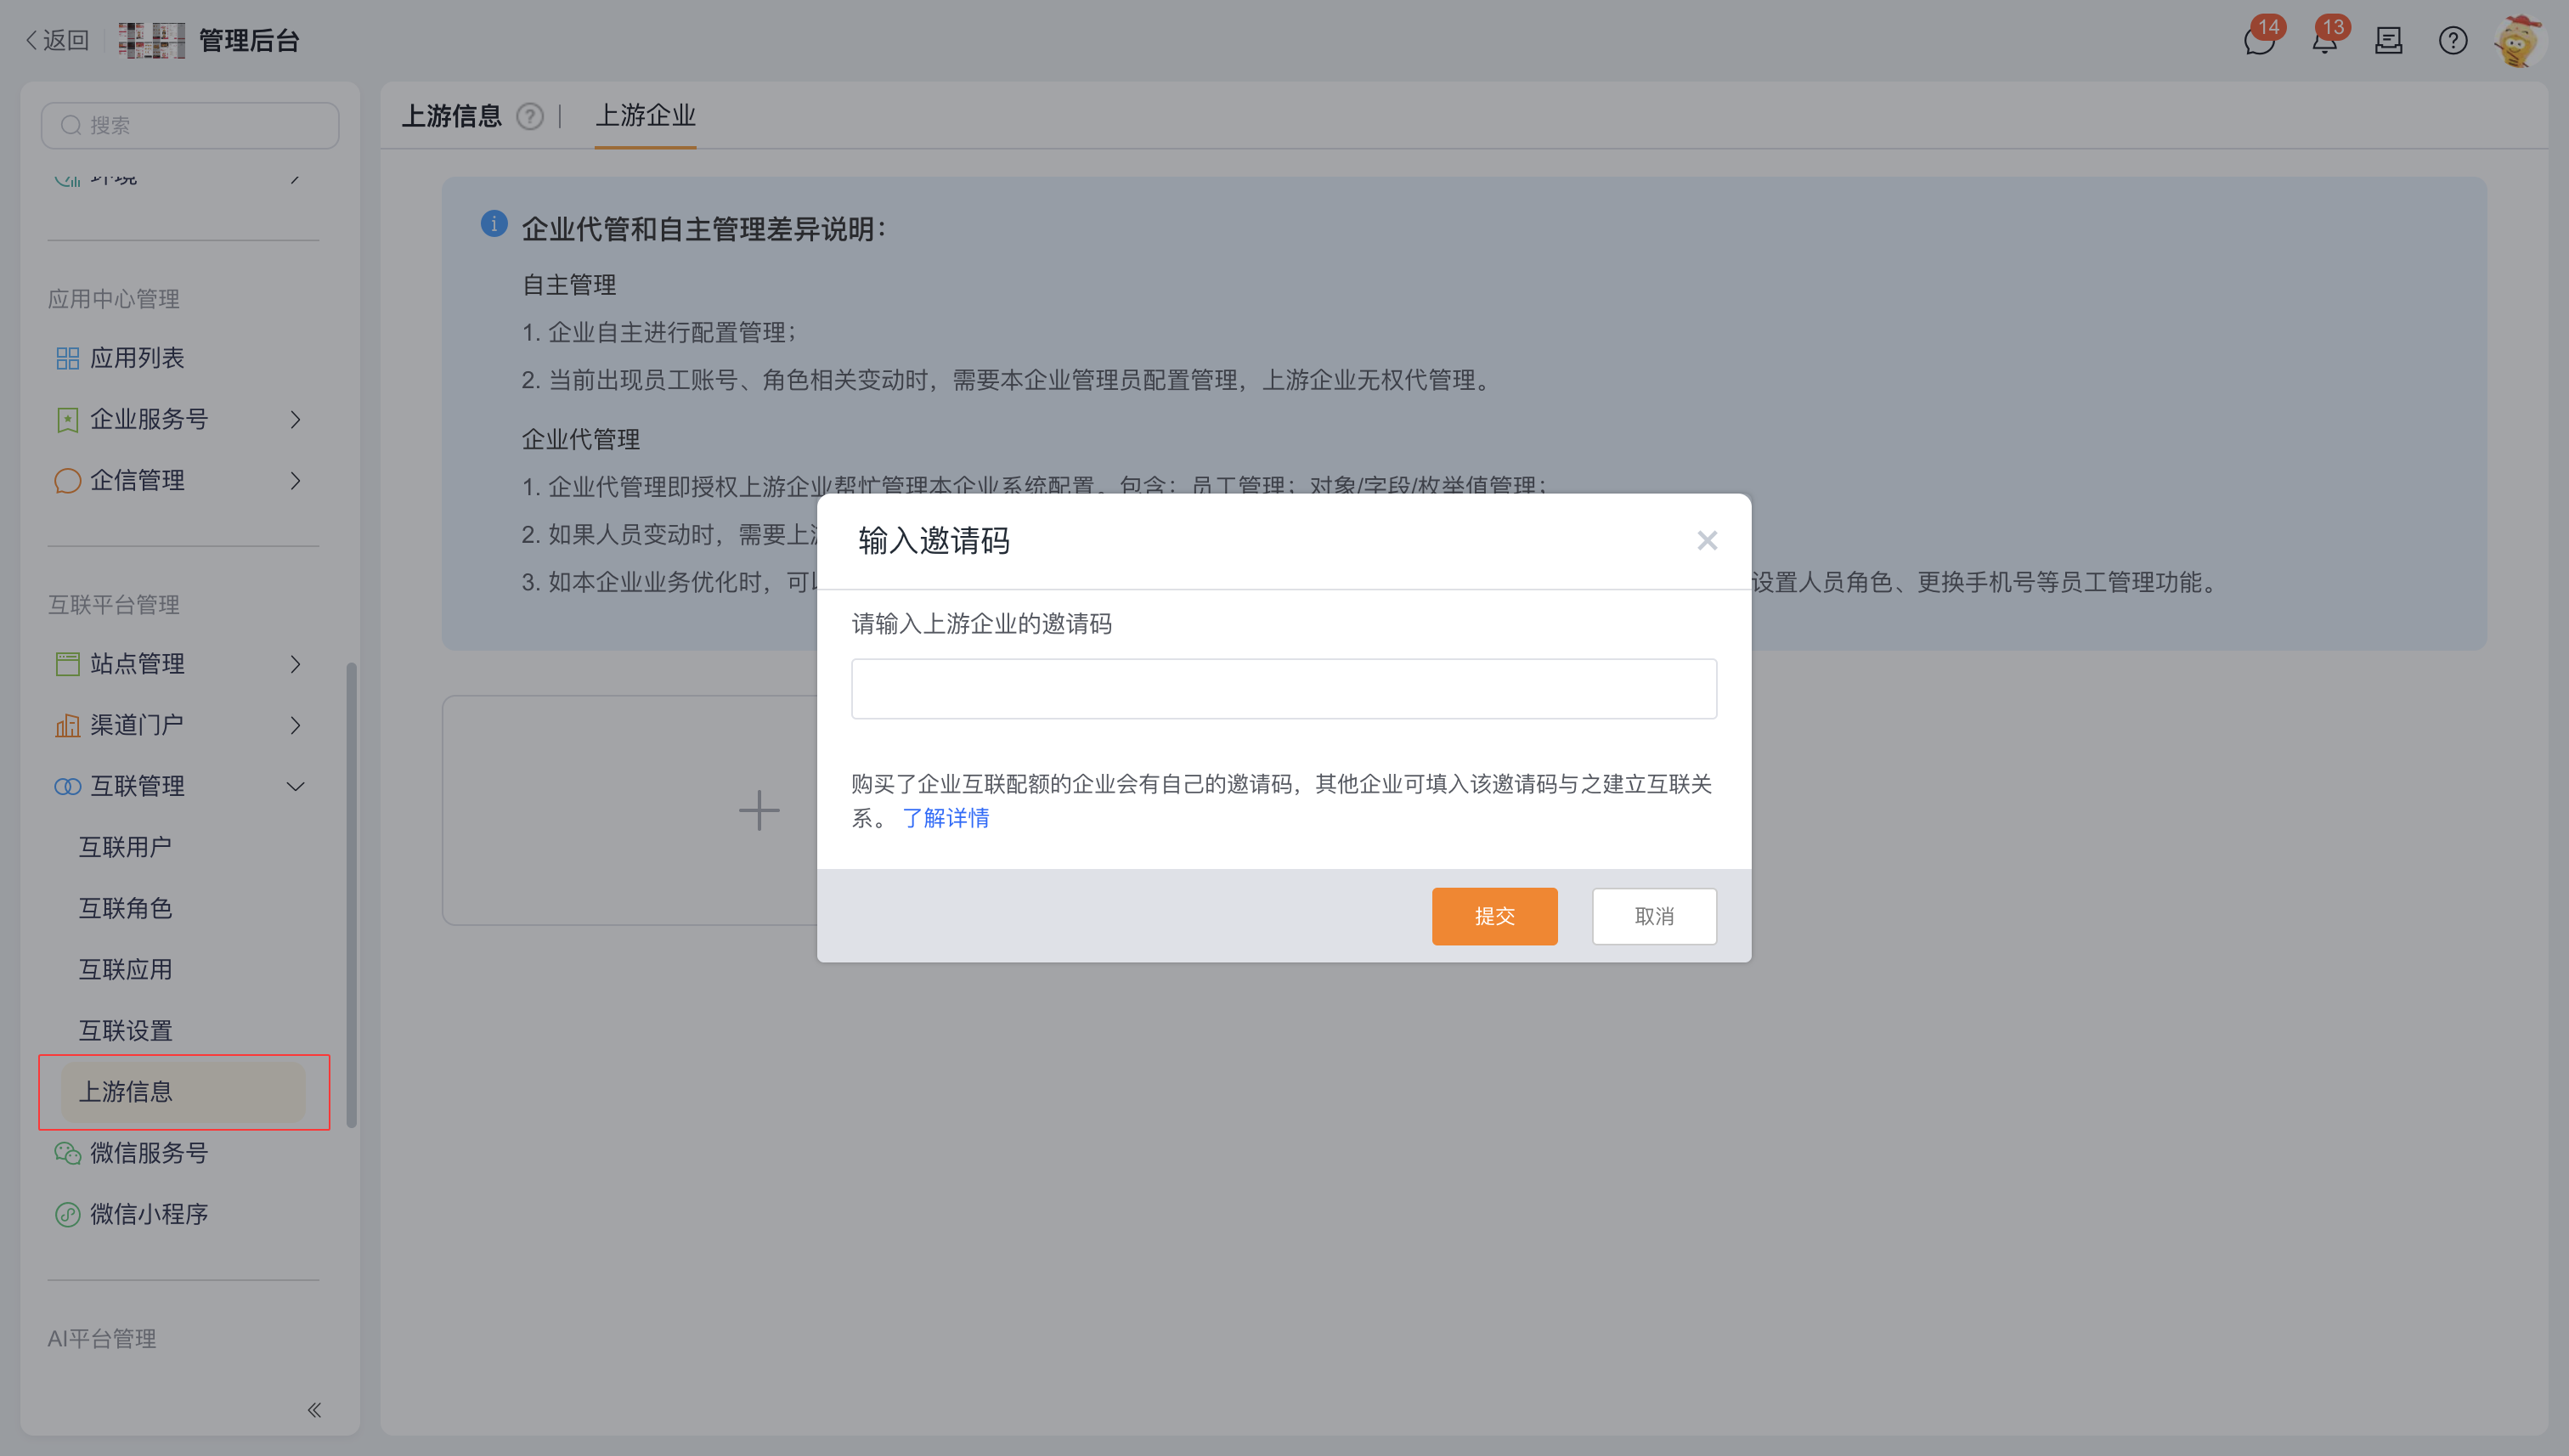Viewport: 2569px width, 1456px height.
Task: Click the 返回 back link
Action: pos(57,40)
